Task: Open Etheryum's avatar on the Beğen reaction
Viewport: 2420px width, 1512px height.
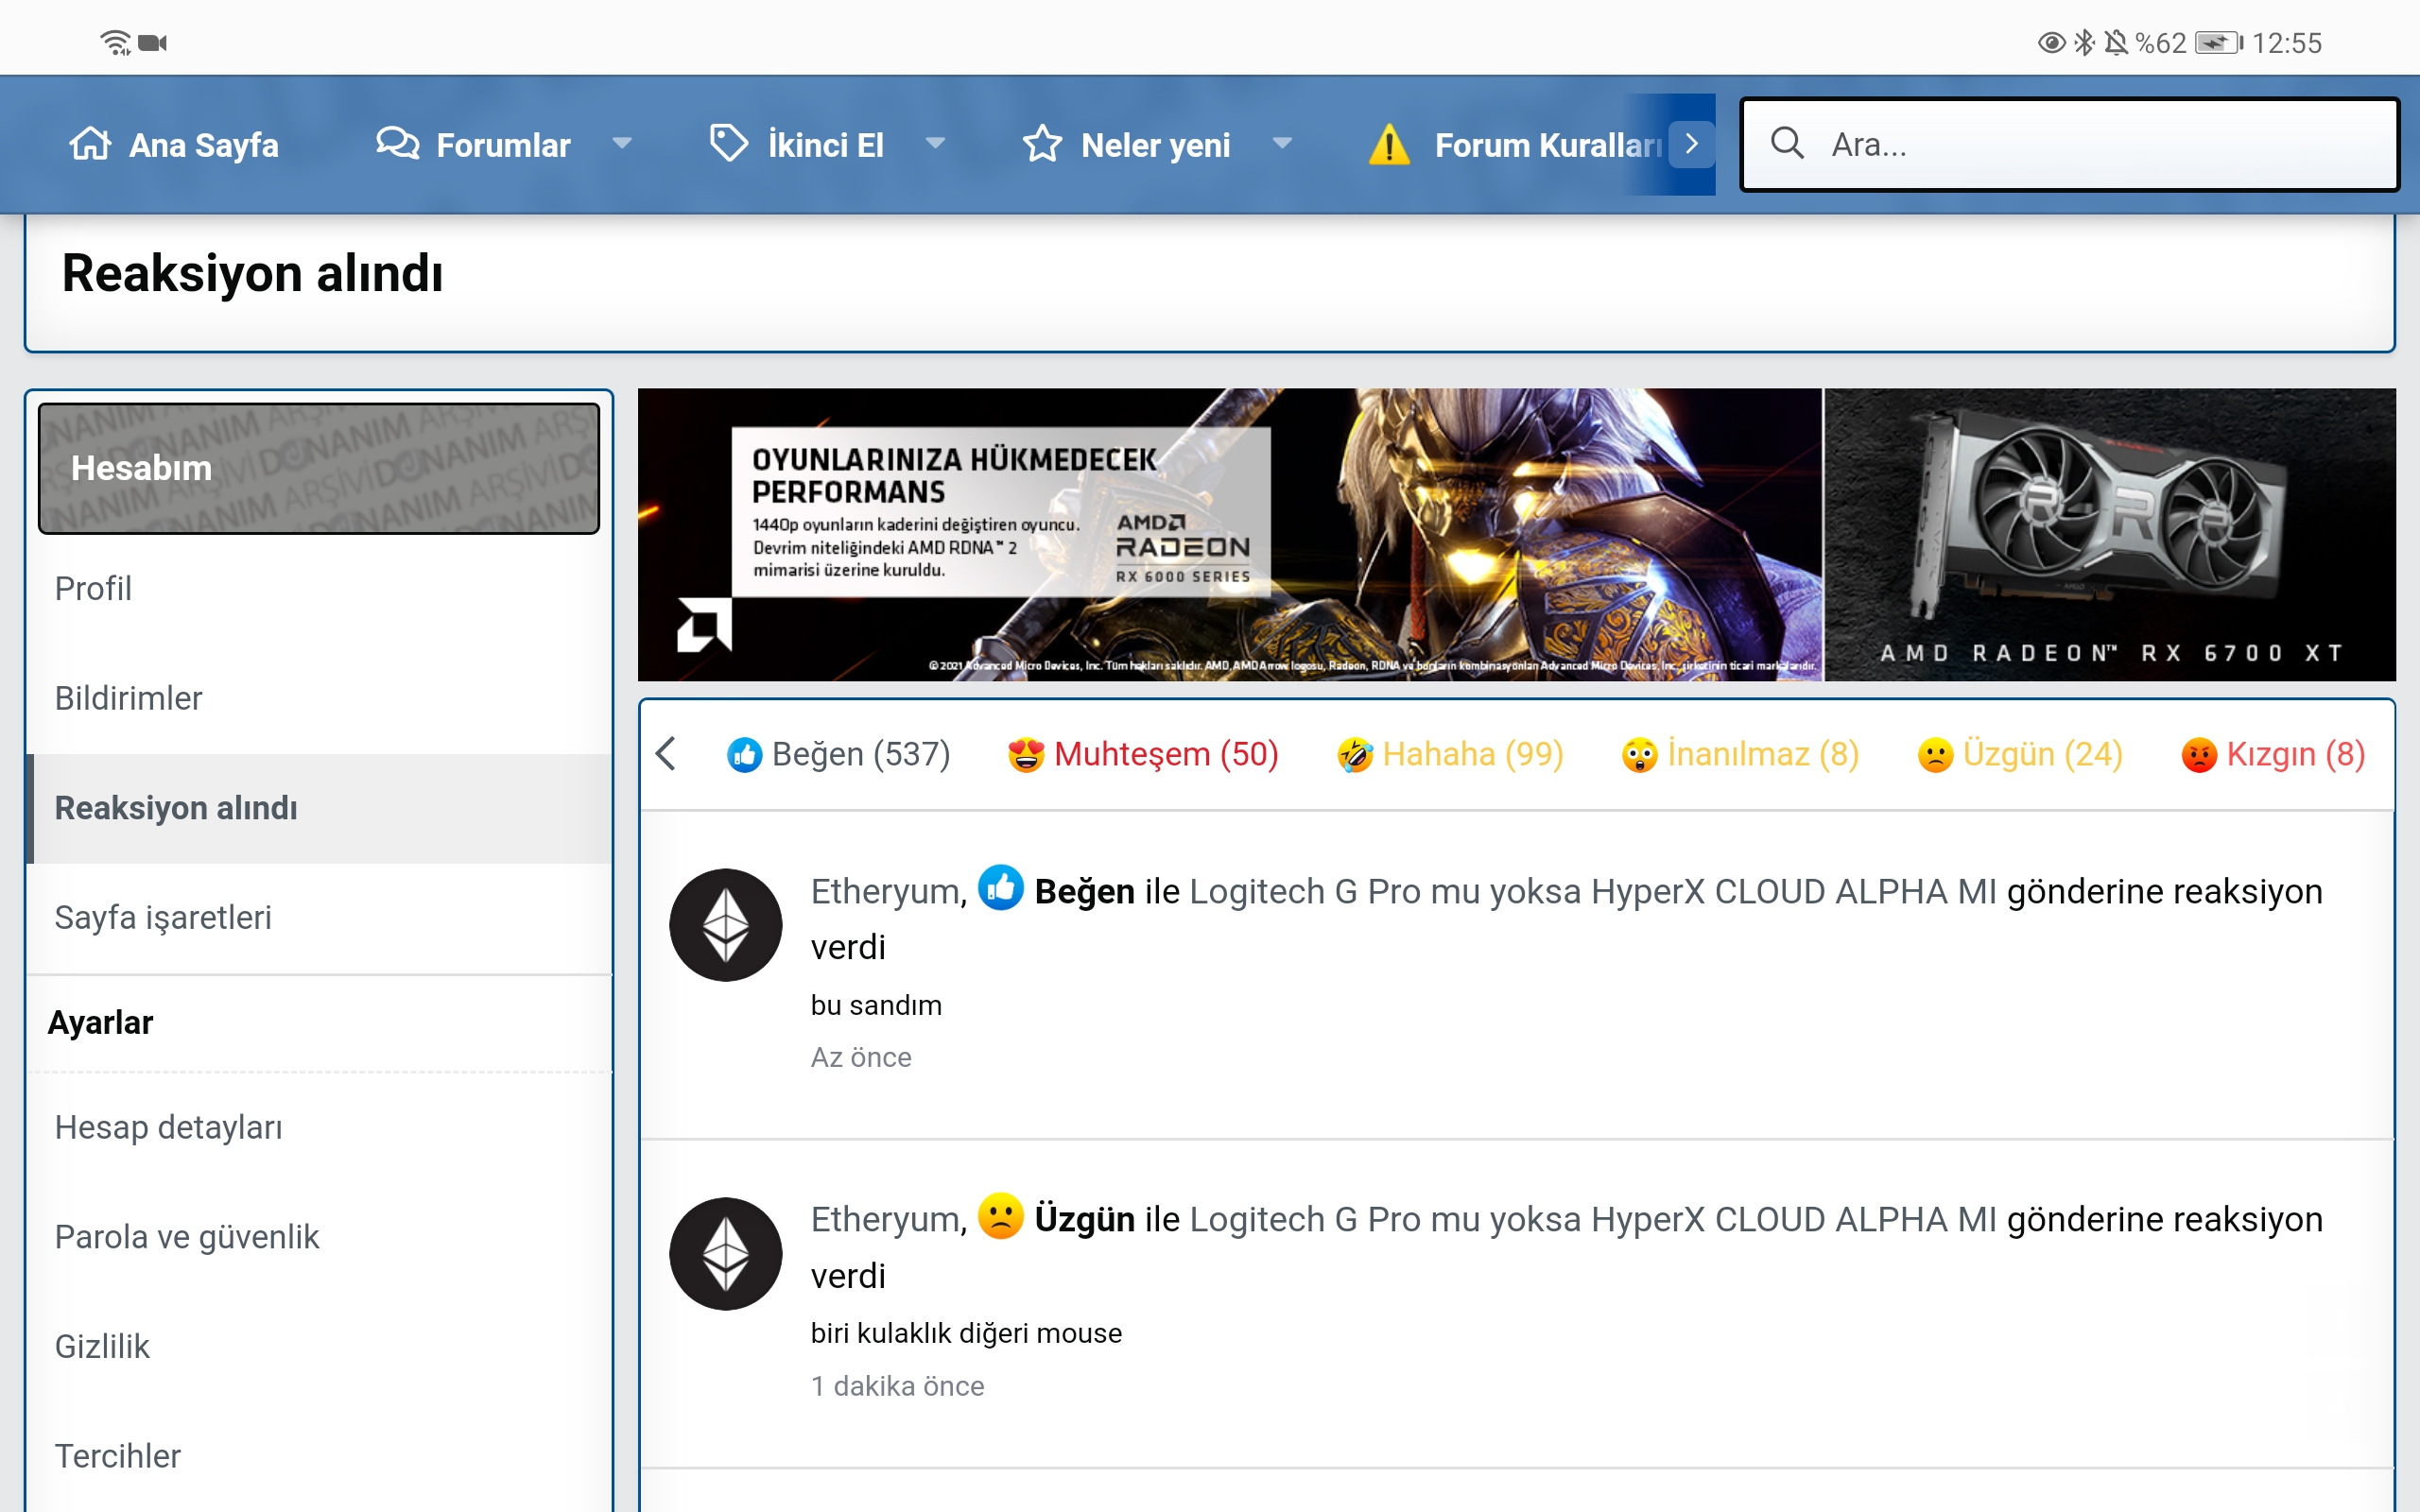Action: coord(725,924)
